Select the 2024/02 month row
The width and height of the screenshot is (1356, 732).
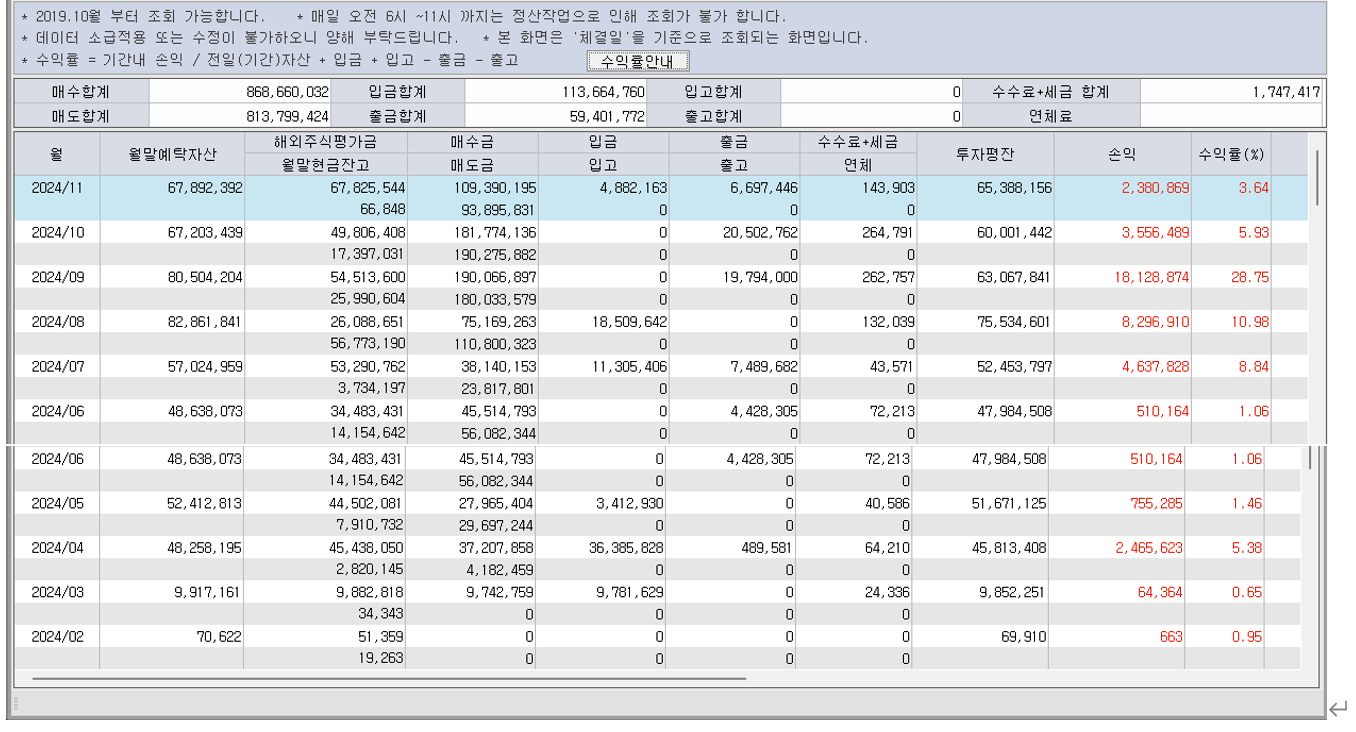click(56, 637)
